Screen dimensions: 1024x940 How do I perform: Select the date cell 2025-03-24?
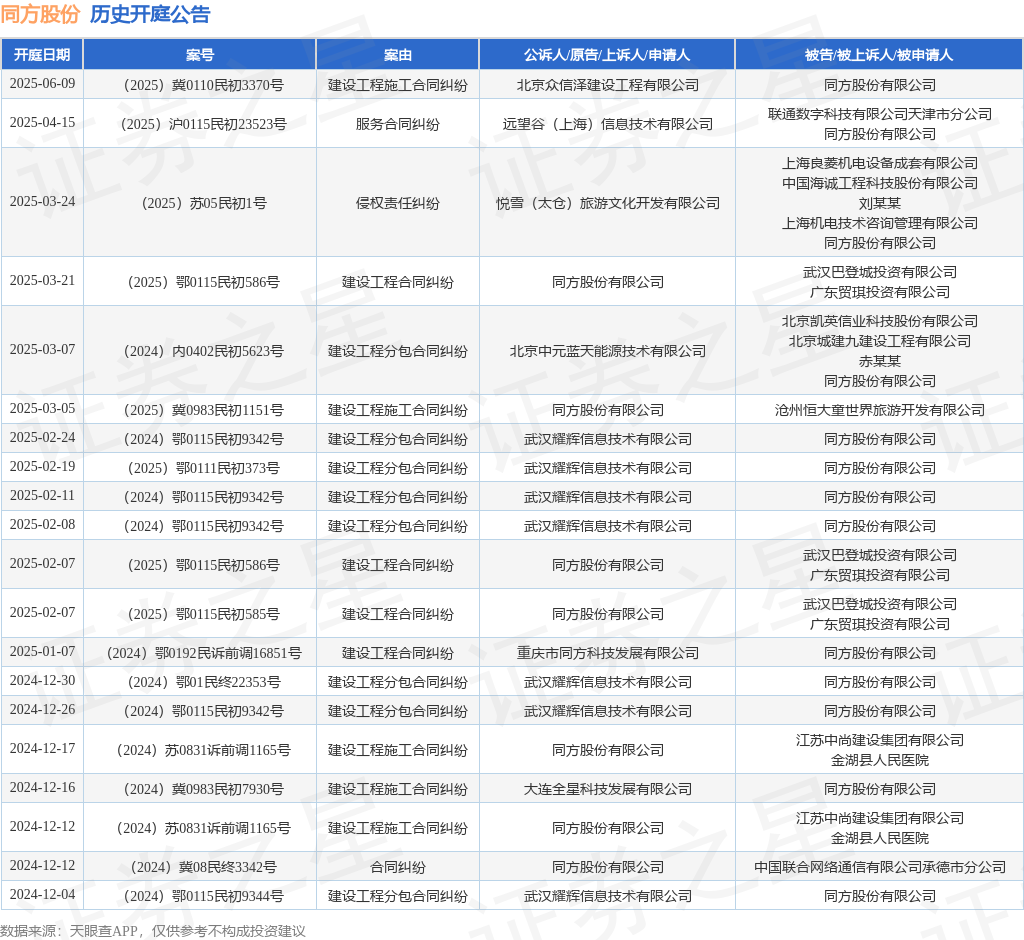tap(42, 202)
